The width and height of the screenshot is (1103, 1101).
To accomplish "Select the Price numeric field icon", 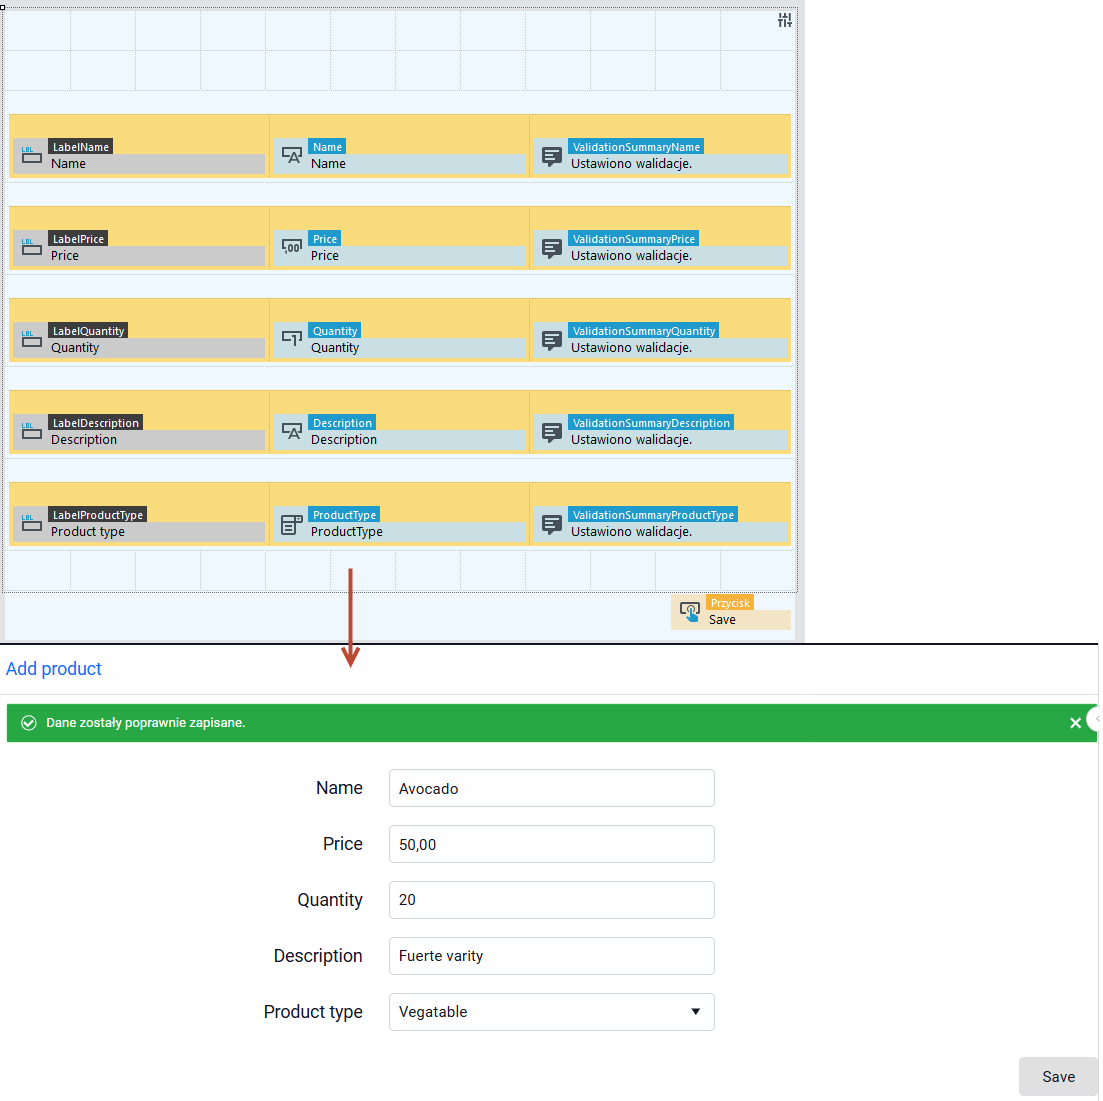I will [291, 247].
